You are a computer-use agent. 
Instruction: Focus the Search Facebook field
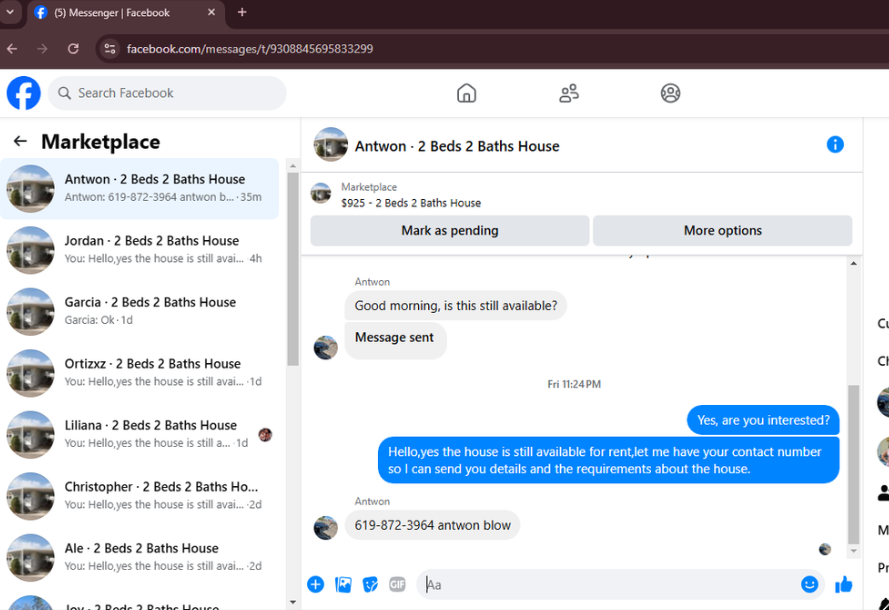click(x=167, y=93)
